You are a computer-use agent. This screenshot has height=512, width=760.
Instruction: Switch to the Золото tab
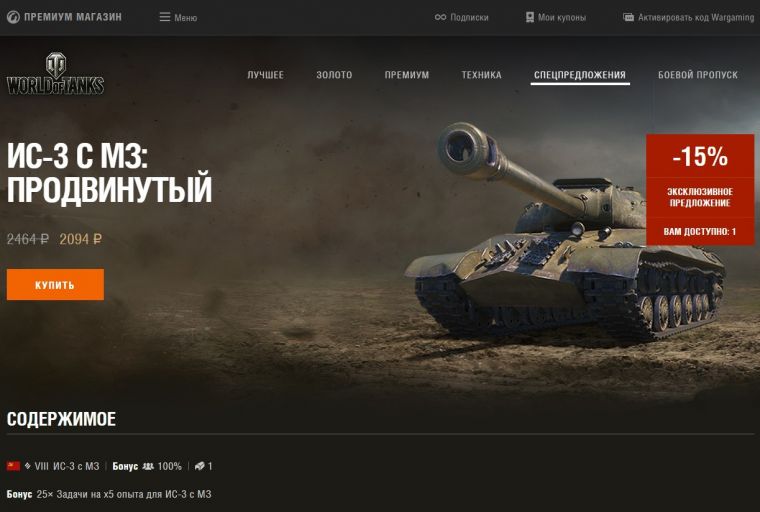coord(334,75)
